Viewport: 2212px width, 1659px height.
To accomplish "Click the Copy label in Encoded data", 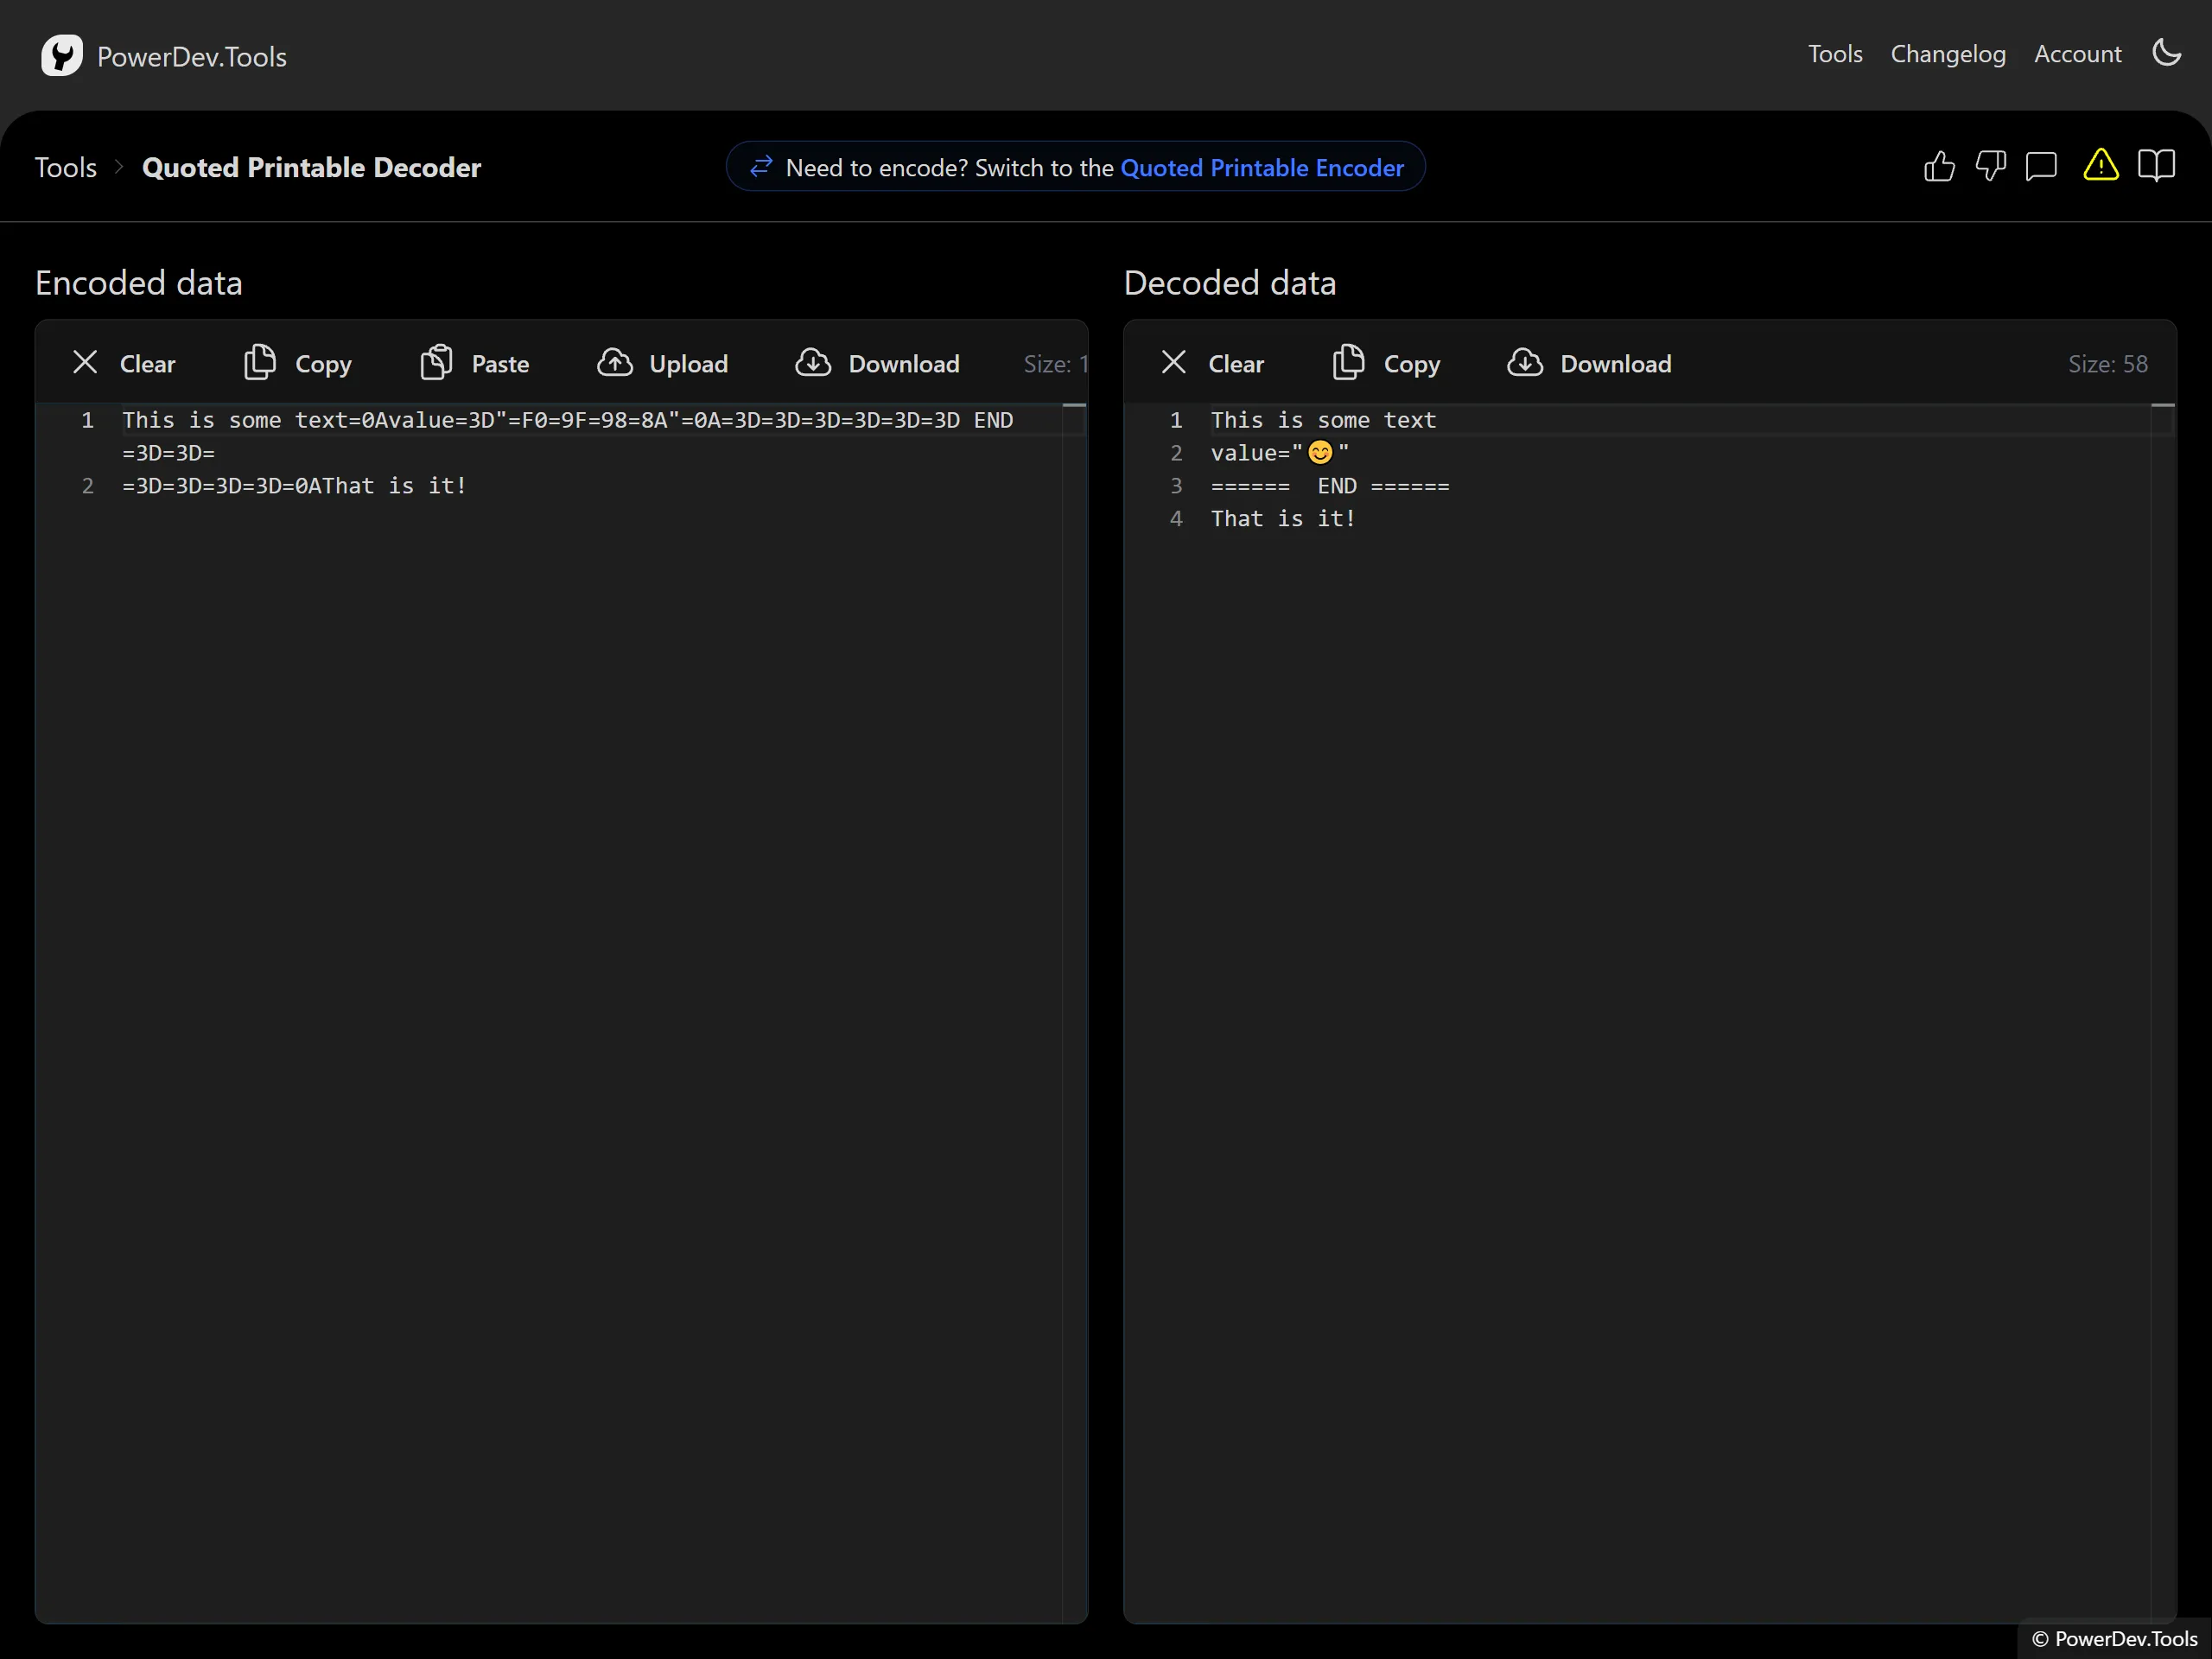I will [323, 364].
